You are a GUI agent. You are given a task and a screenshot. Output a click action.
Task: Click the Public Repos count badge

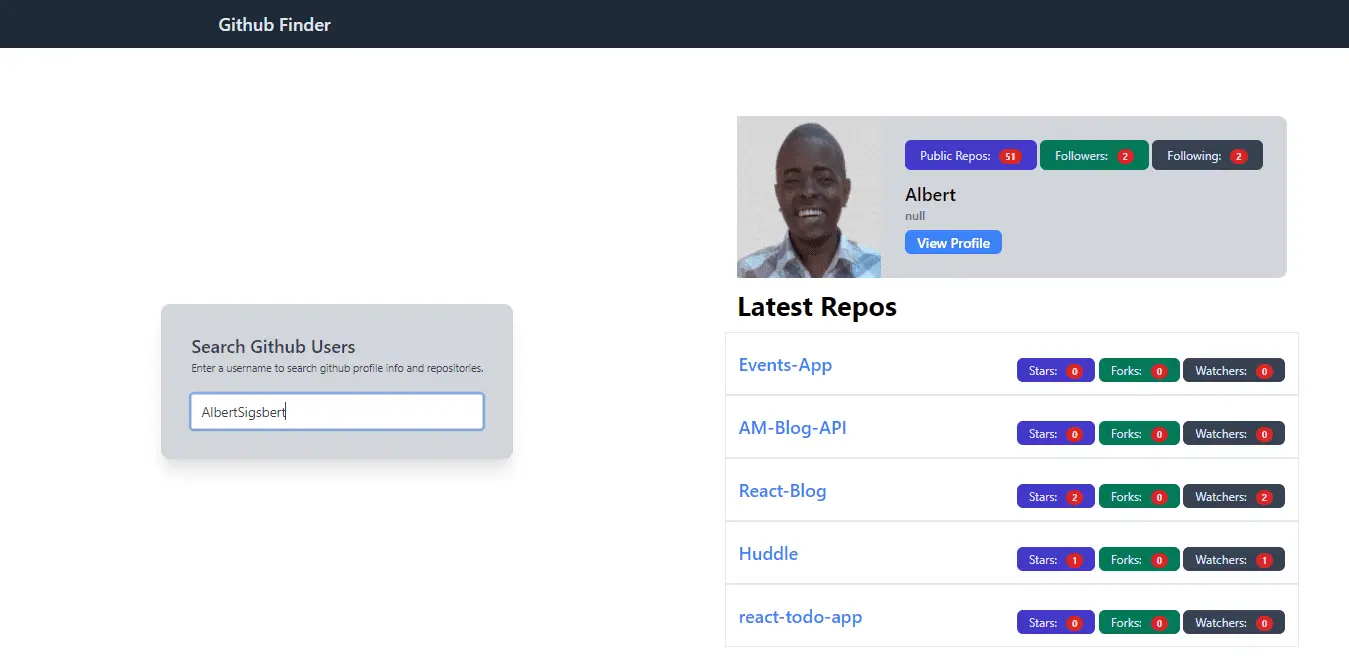tap(969, 155)
